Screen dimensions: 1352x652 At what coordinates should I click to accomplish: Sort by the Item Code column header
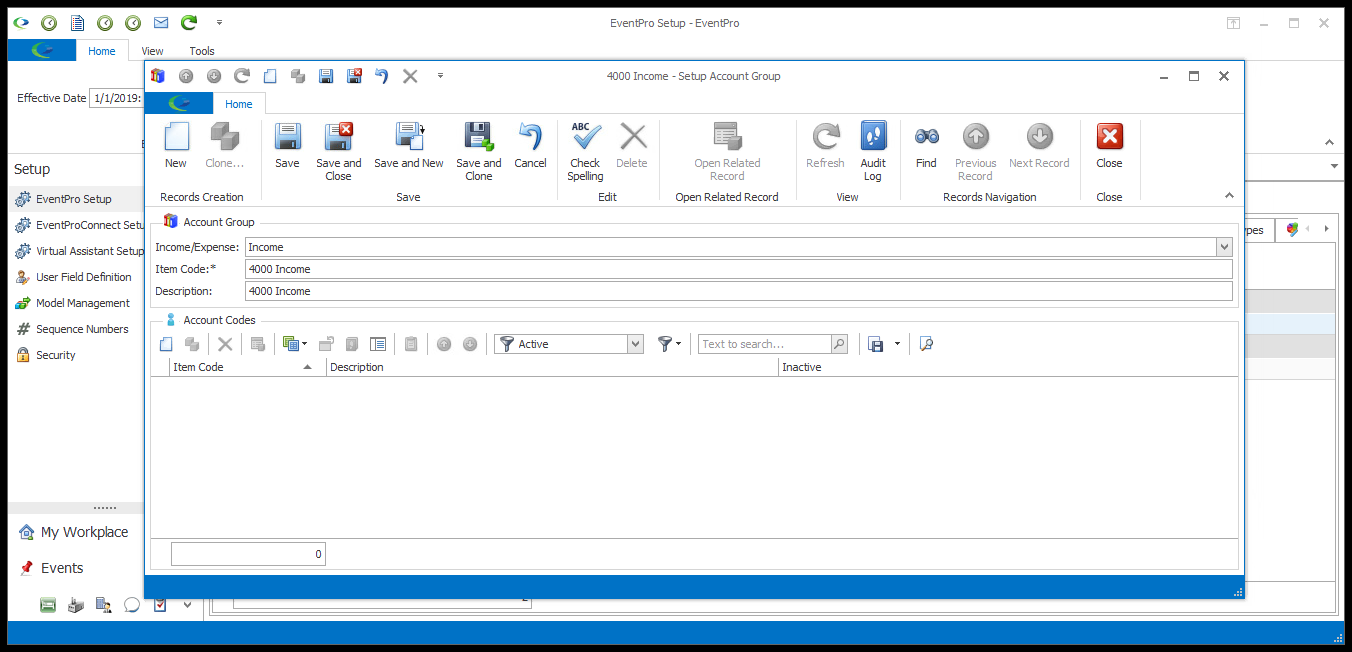tap(248, 367)
